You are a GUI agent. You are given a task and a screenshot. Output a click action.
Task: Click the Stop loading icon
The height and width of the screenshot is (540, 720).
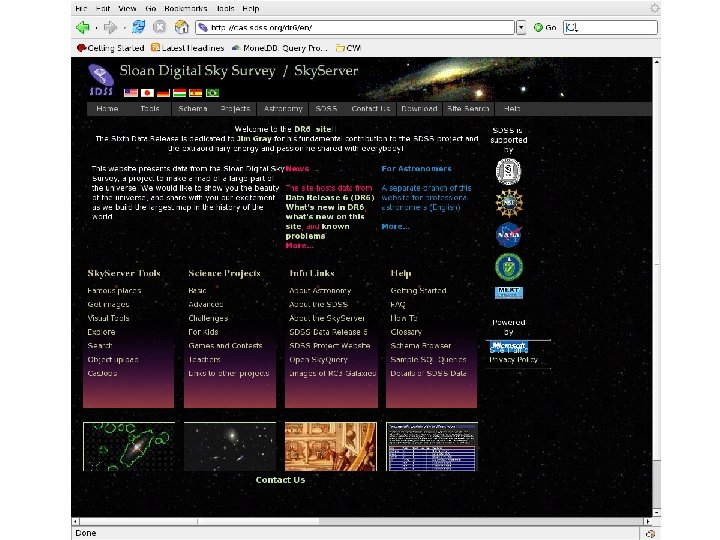tap(159, 27)
